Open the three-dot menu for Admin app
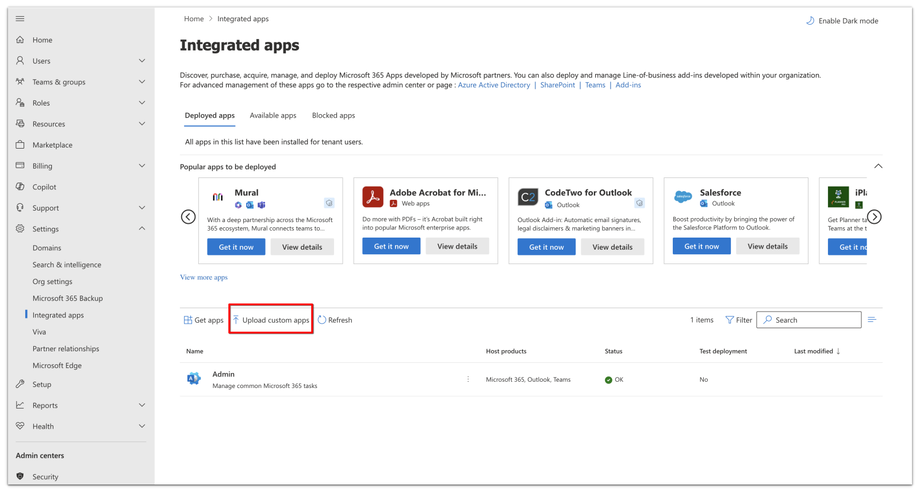920x493 pixels. tap(468, 379)
